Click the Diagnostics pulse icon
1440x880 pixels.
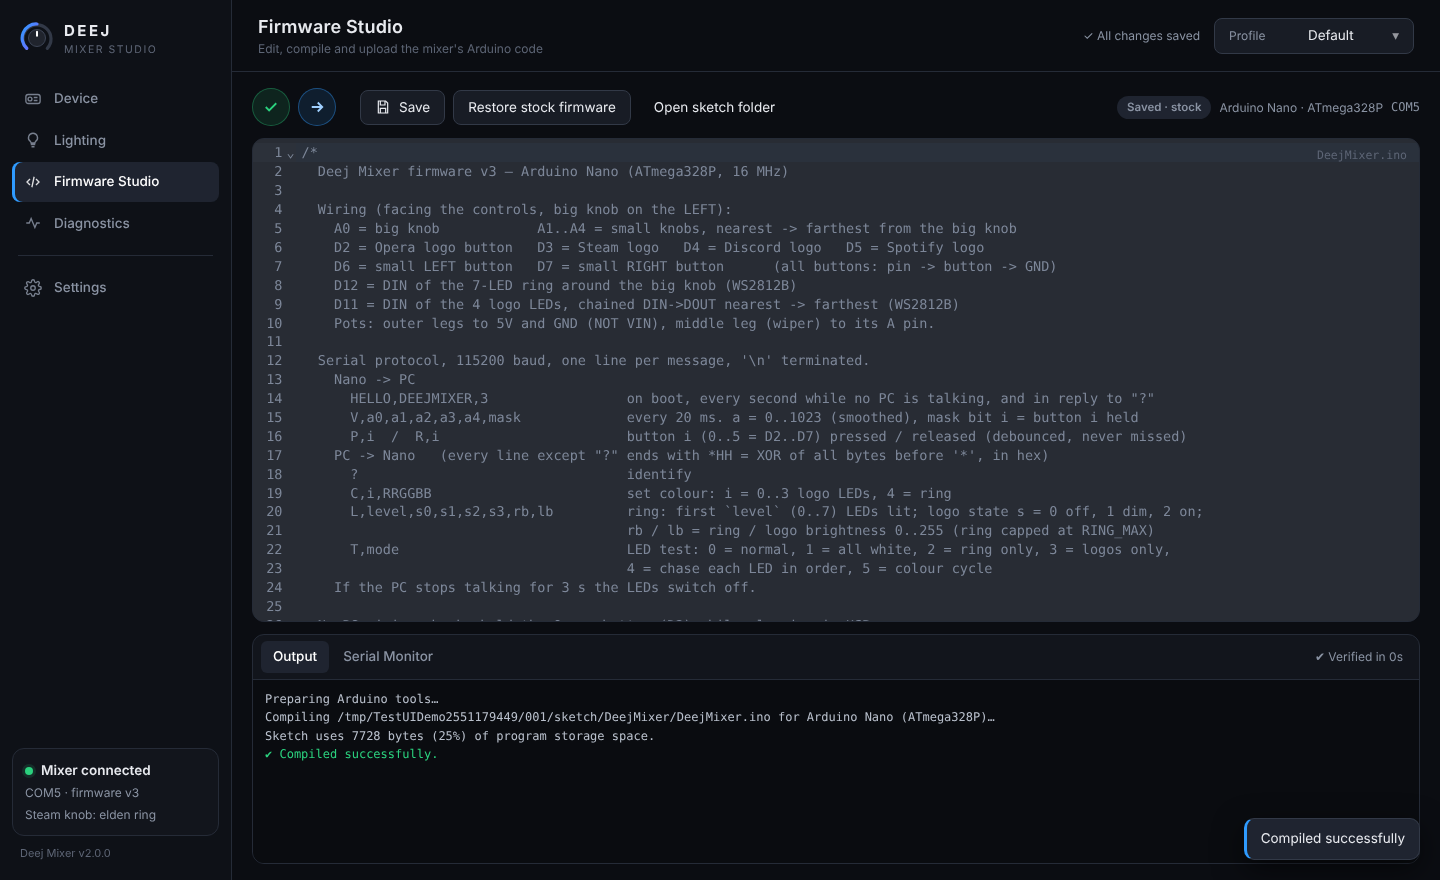click(x=33, y=224)
